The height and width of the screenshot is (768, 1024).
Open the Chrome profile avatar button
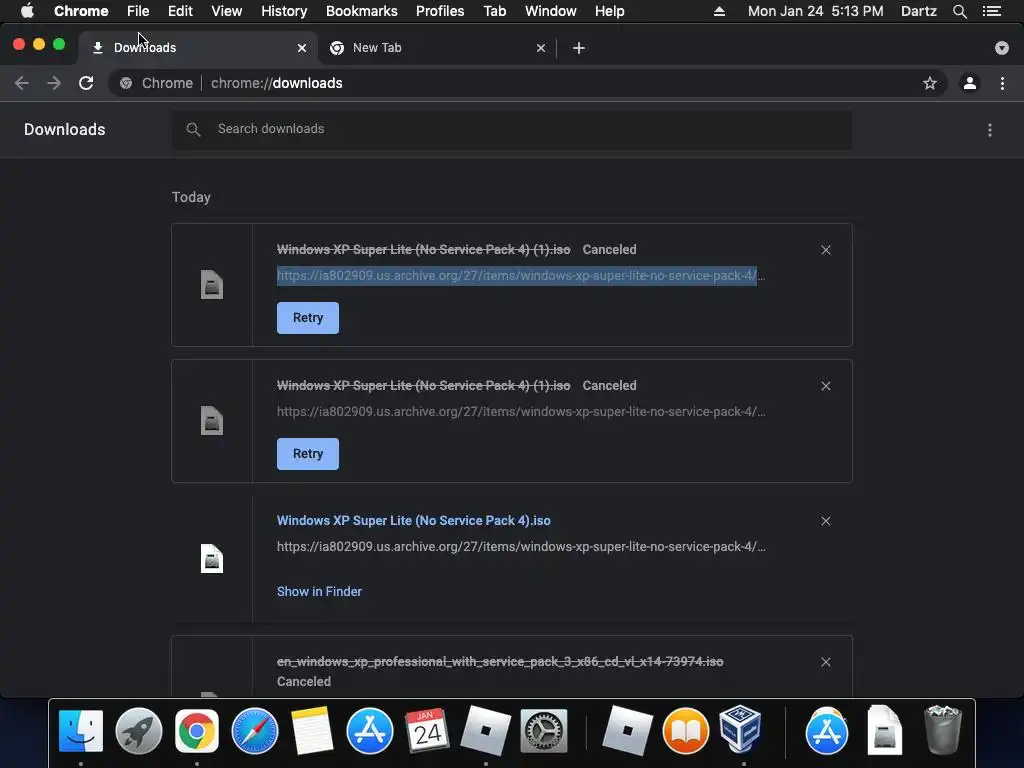(970, 83)
